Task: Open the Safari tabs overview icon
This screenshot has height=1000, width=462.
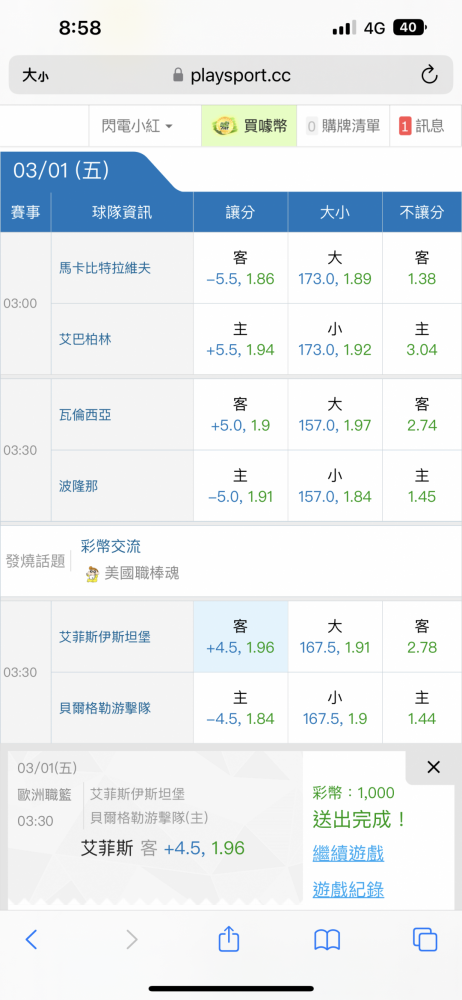Action: tap(425, 939)
